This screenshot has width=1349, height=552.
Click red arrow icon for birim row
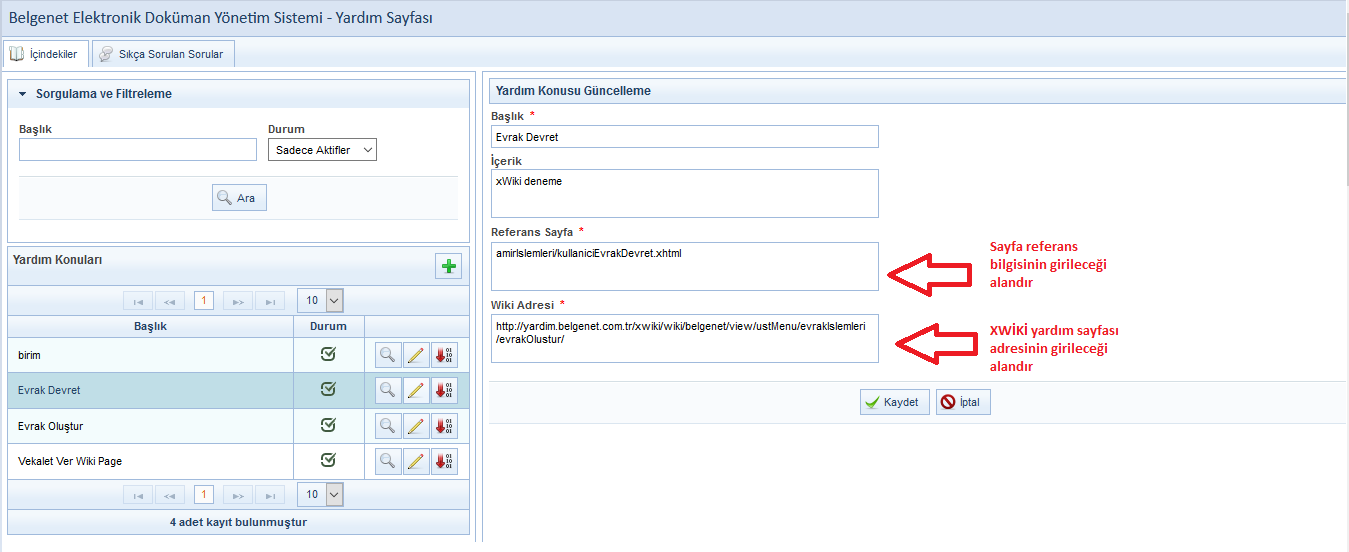pos(444,355)
